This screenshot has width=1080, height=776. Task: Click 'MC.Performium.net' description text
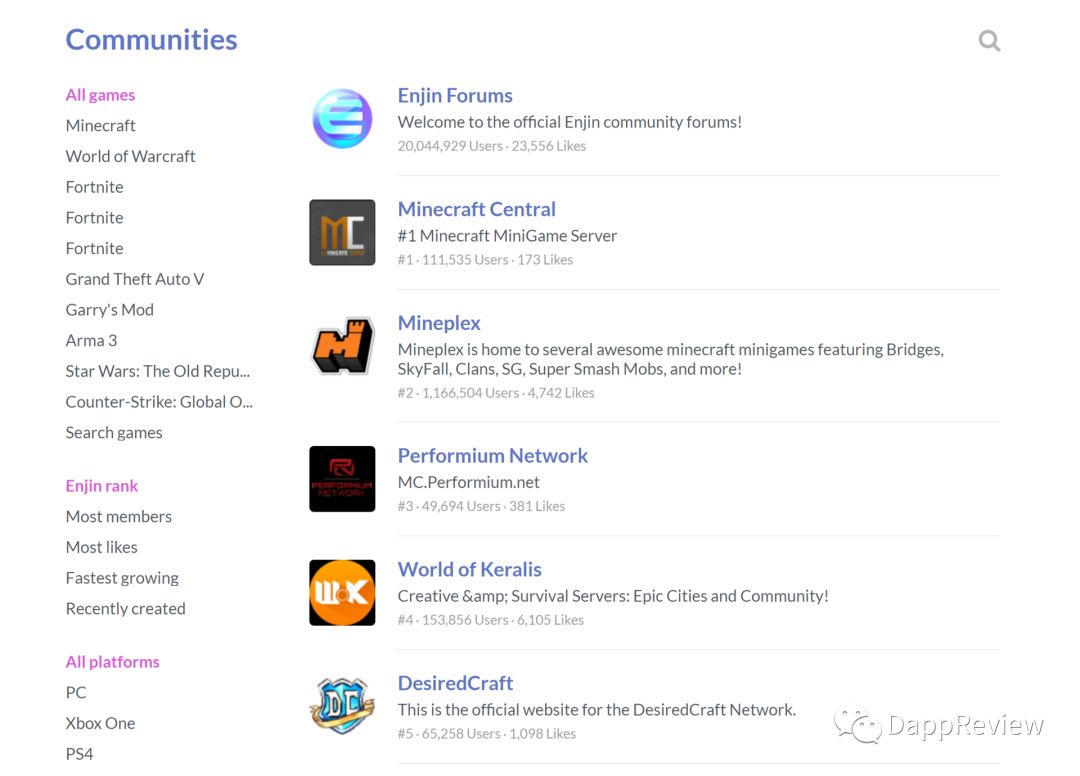(469, 483)
